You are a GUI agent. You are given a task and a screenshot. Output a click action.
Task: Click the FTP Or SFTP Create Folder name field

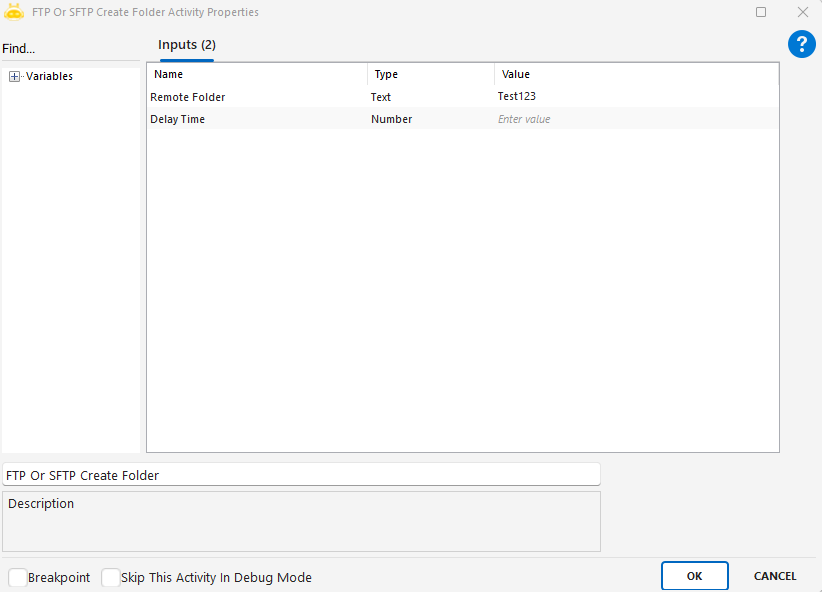(300, 475)
